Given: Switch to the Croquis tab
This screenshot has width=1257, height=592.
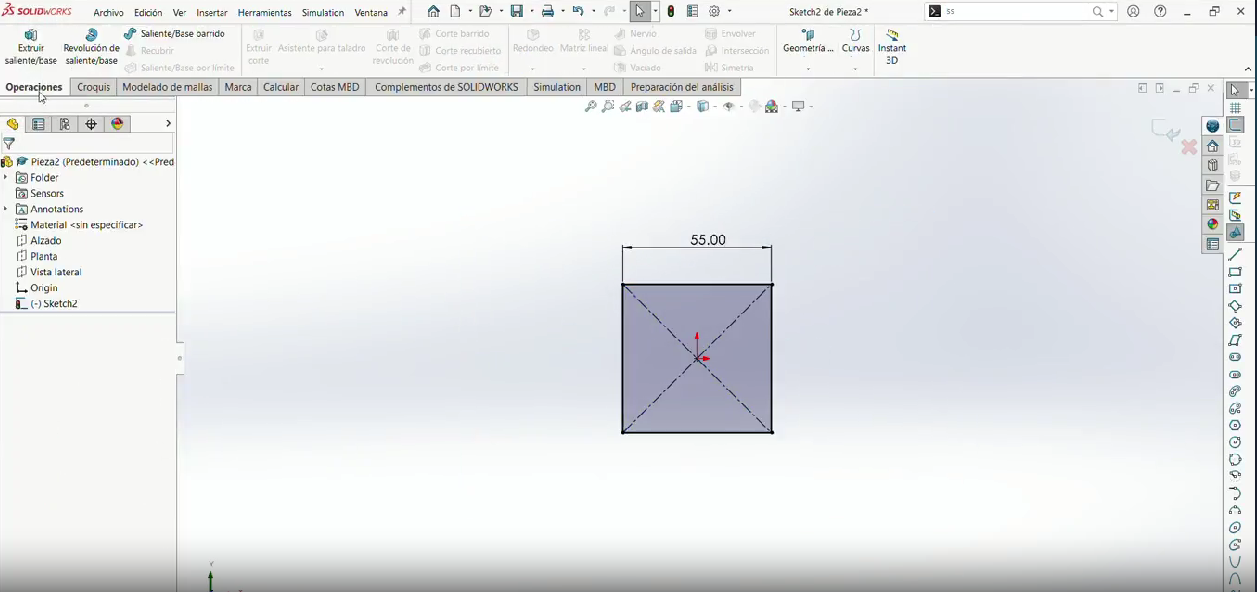Looking at the screenshot, I should click(x=93, y=87).
